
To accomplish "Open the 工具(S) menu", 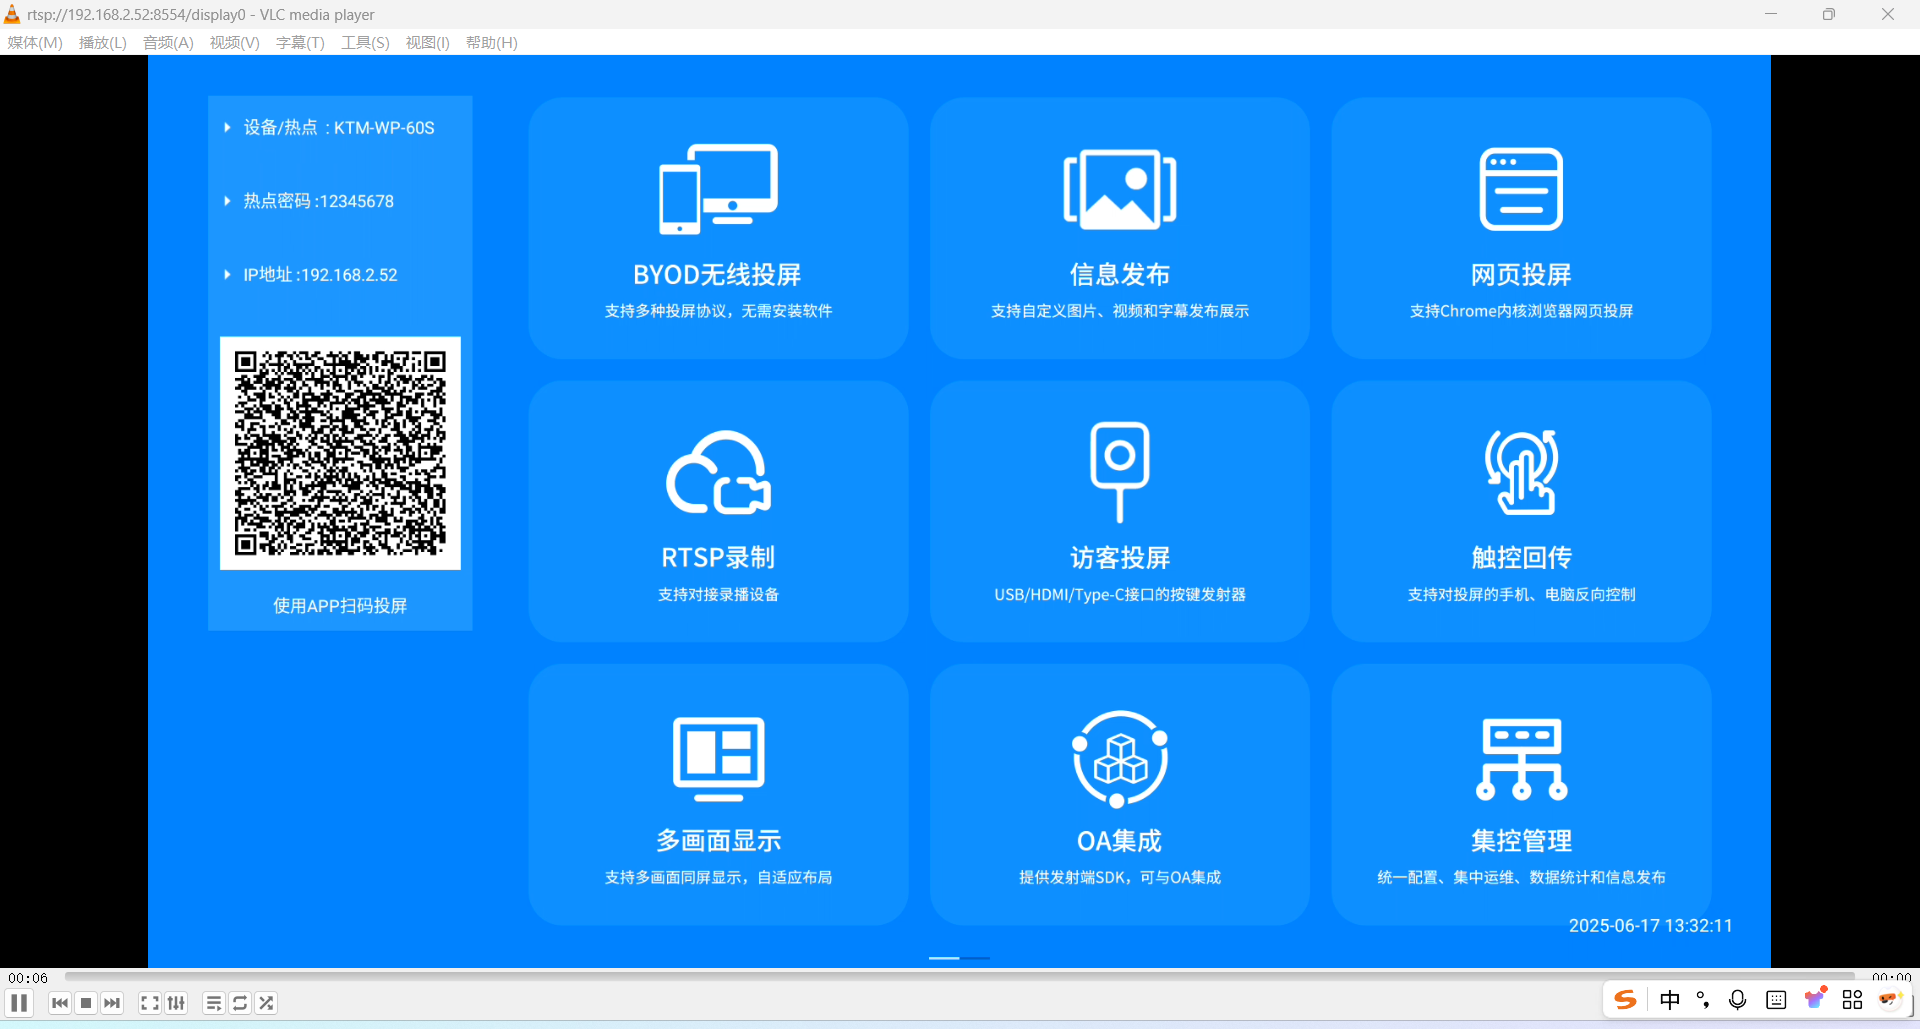I will pyautogui.click(x=365, y=42).
